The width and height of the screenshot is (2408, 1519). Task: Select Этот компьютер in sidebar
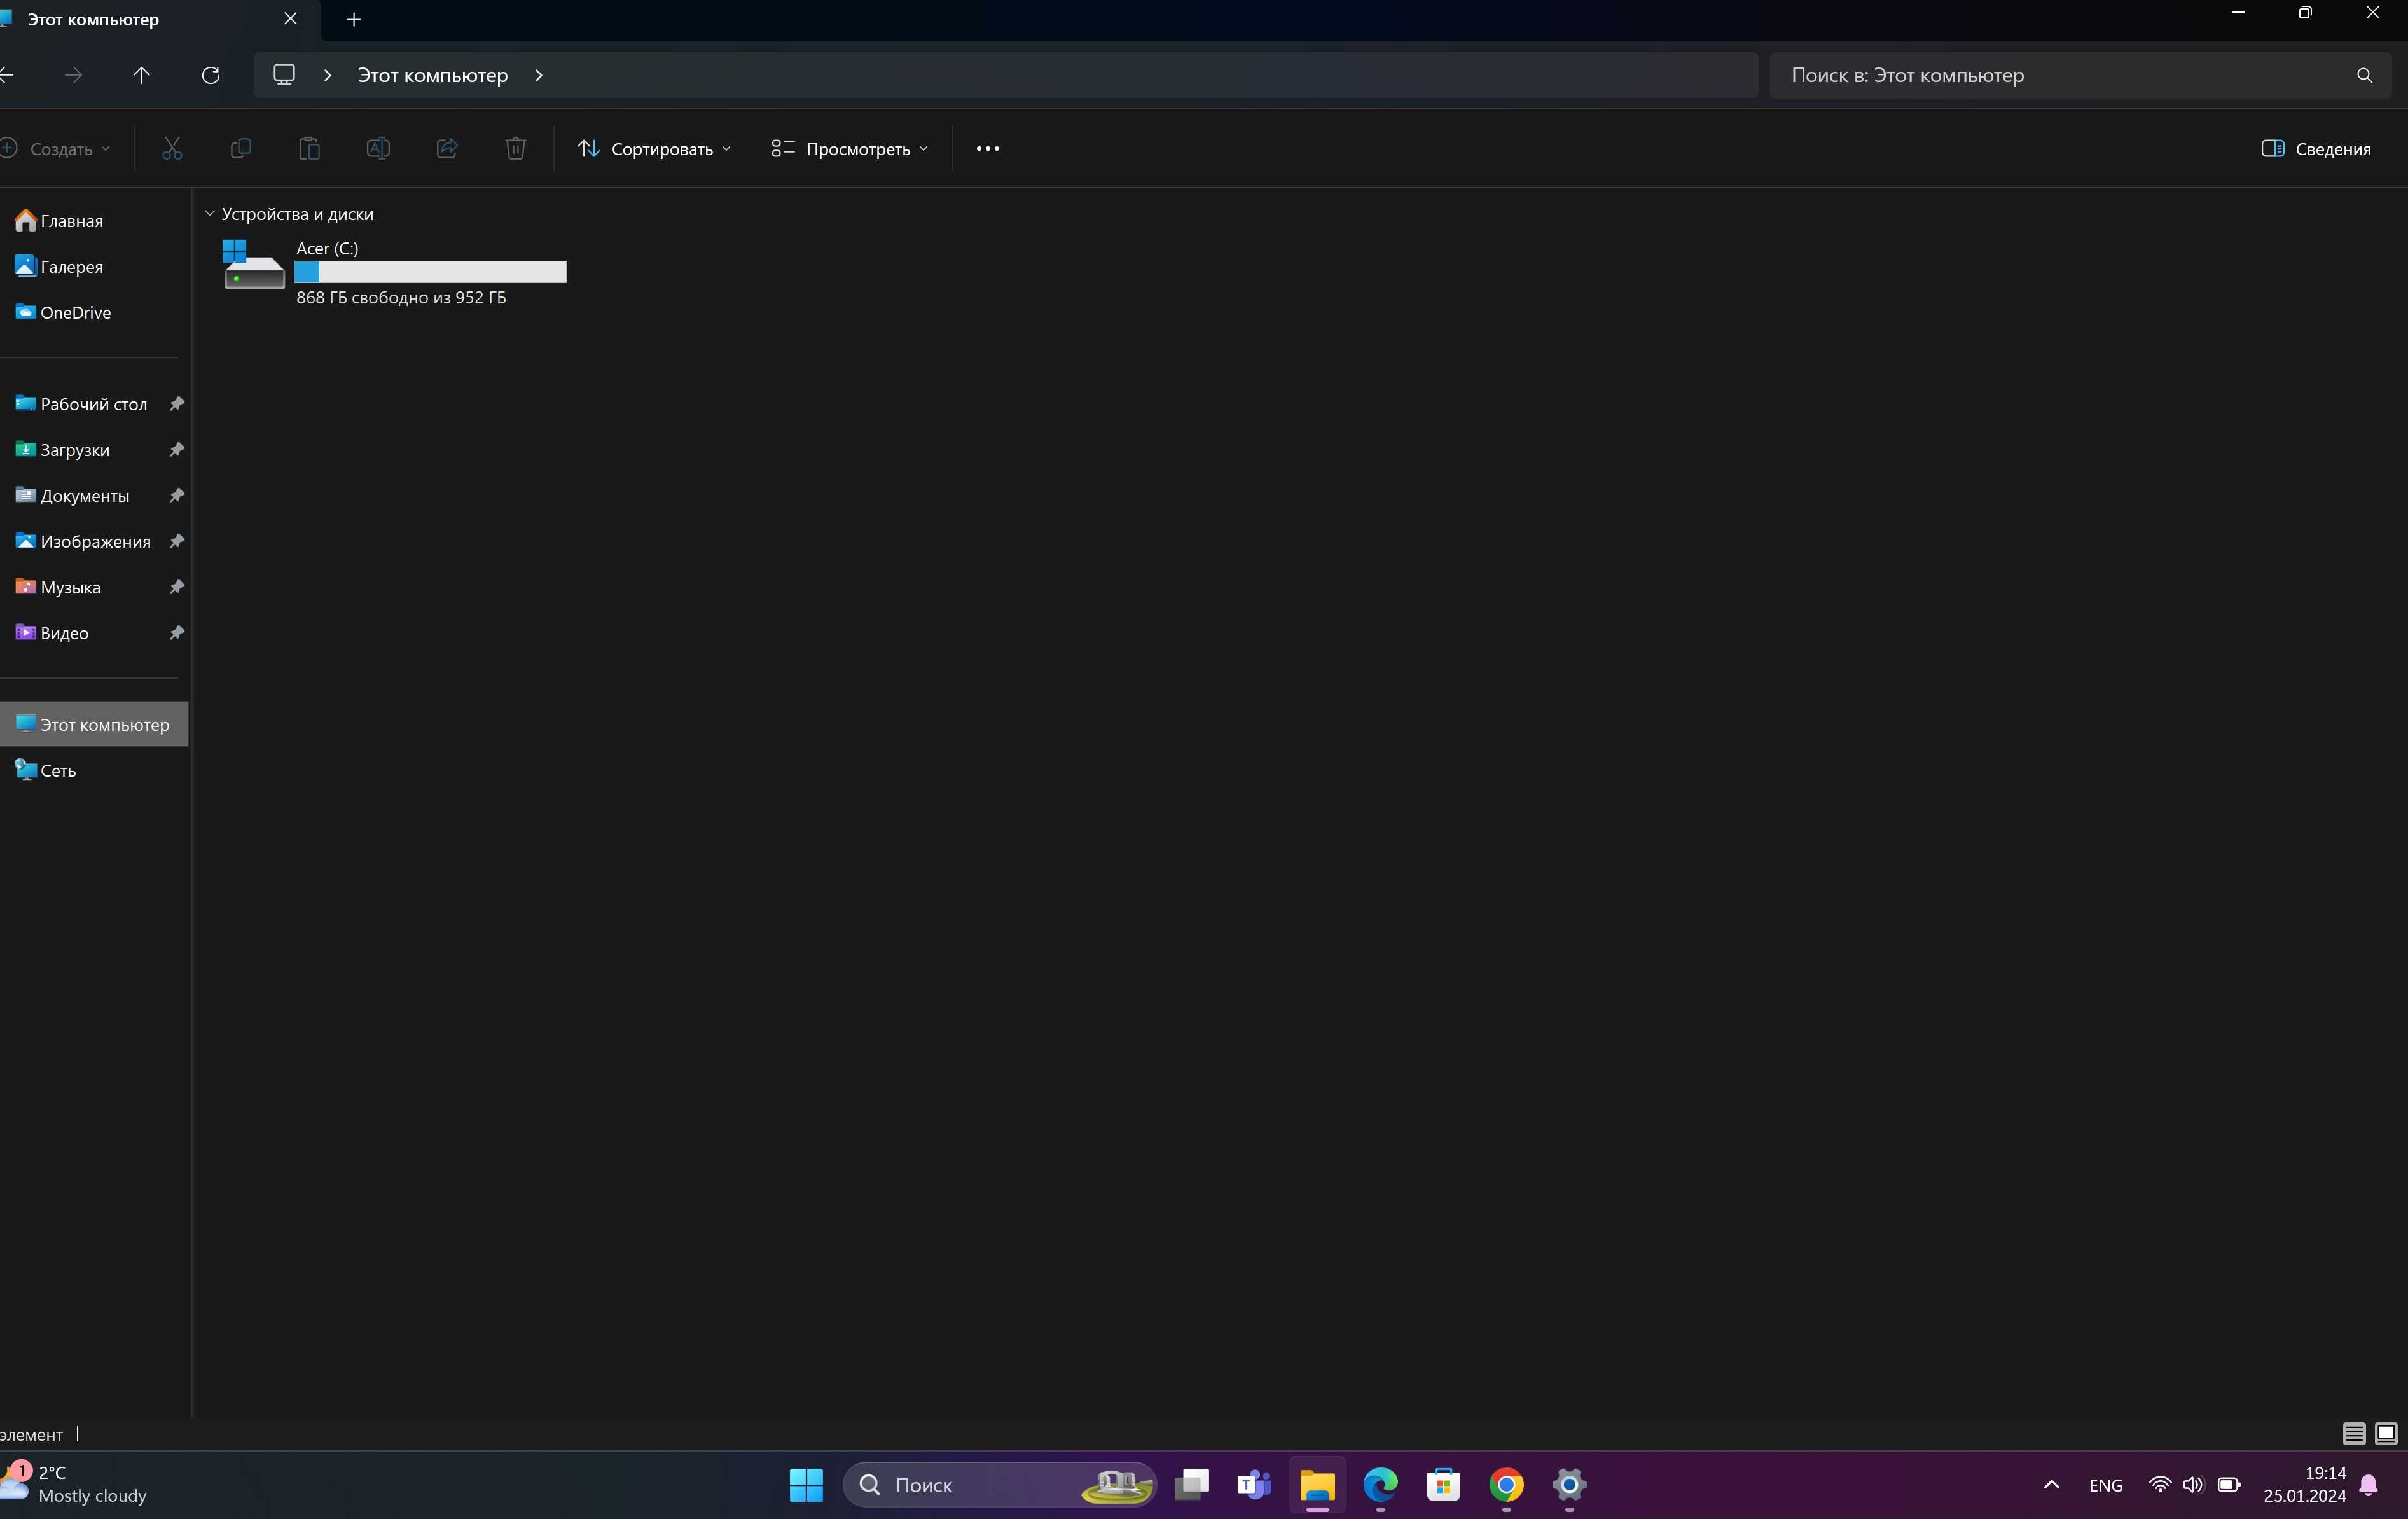(94, 725)
